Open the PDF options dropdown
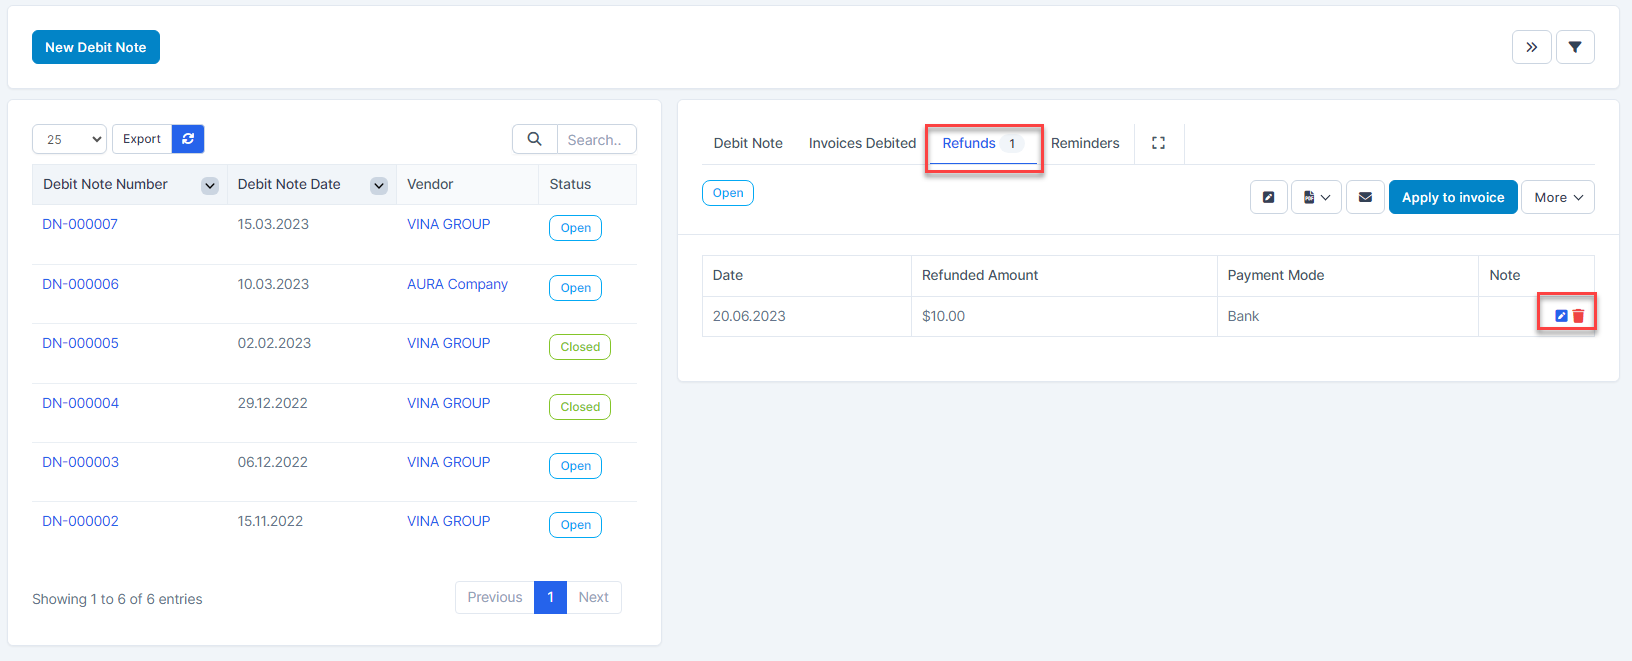 tap(1316, 197)
